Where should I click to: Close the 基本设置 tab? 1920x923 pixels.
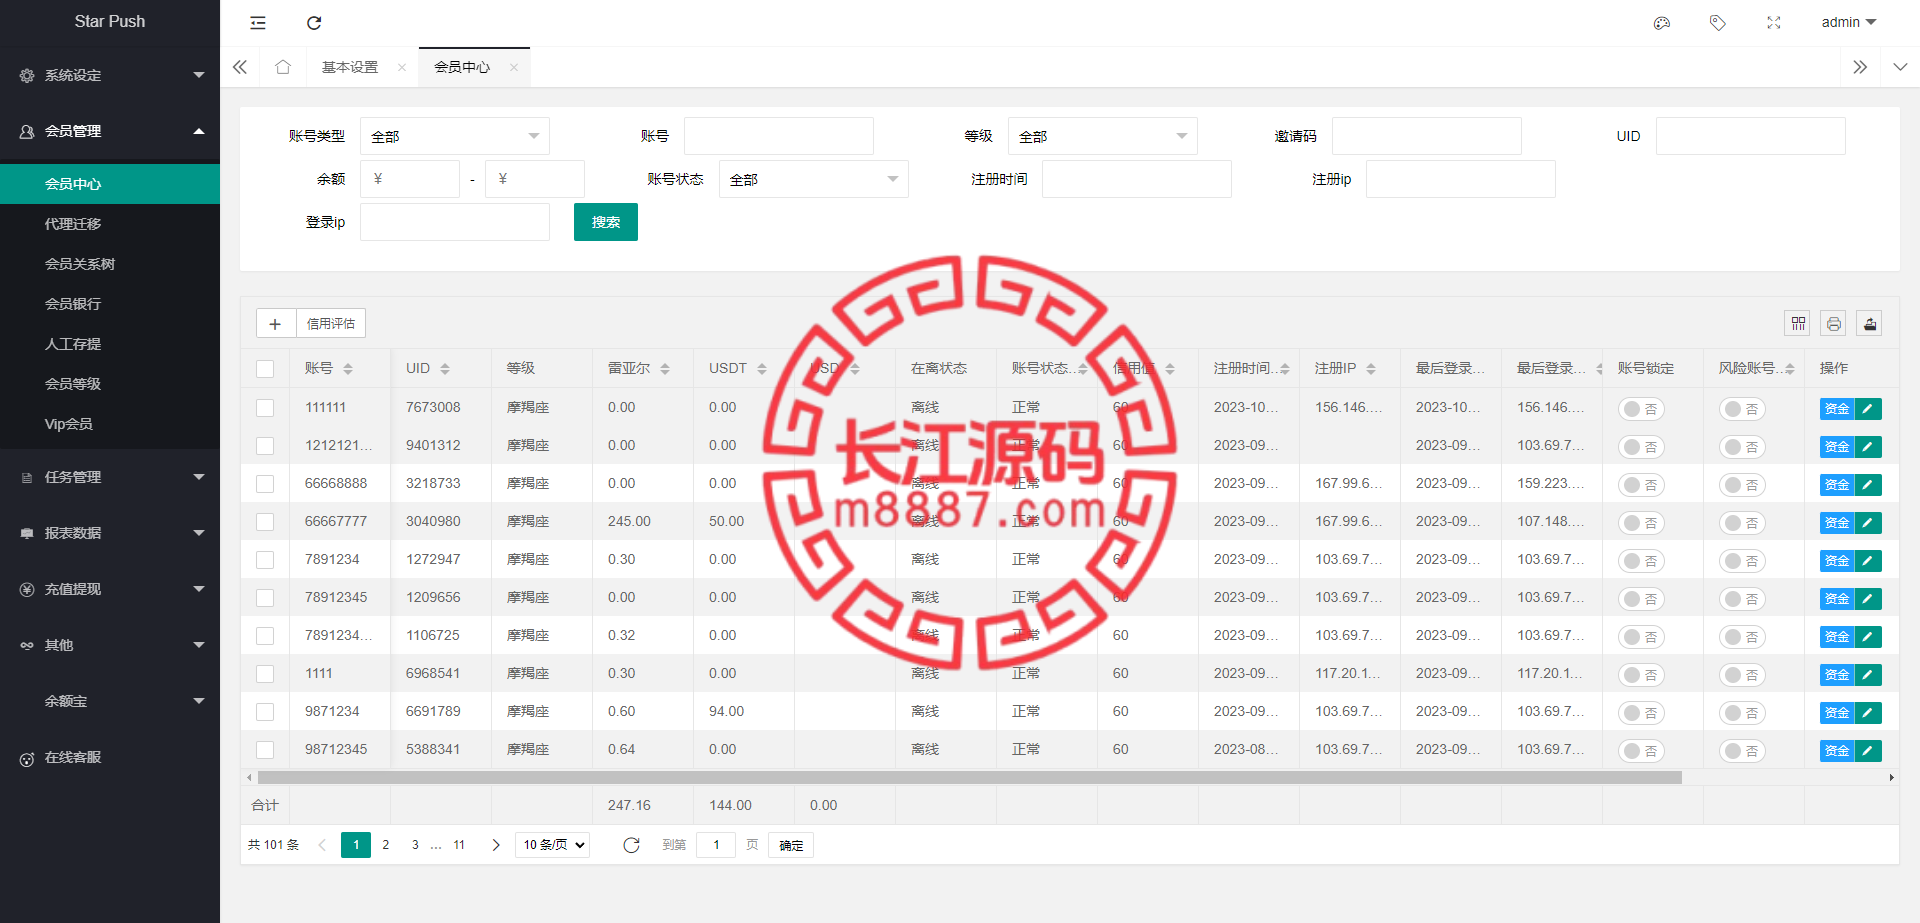402,68
